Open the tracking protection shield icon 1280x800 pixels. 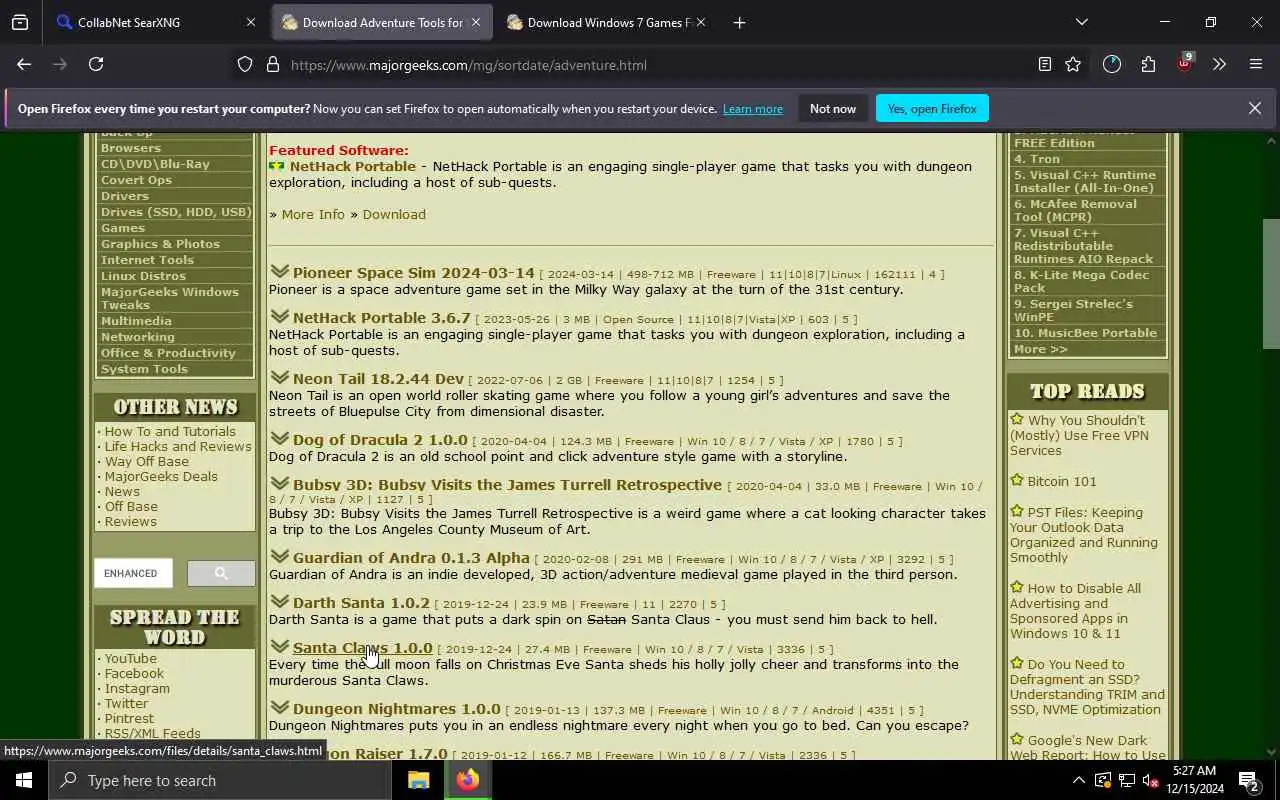(245, 65)
